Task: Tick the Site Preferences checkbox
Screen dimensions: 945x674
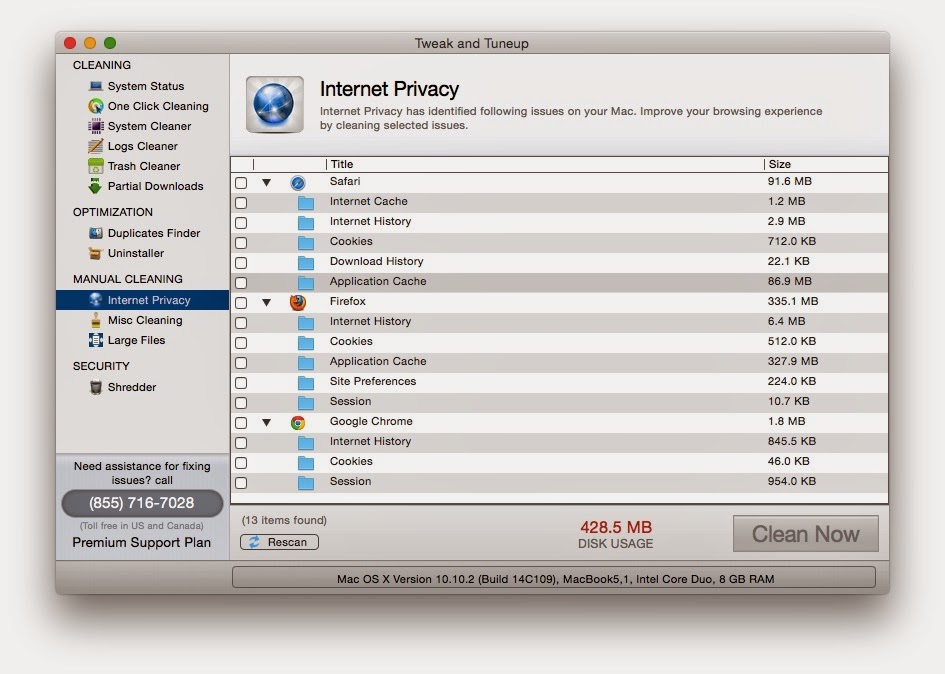Action: (x=241, y=383)
